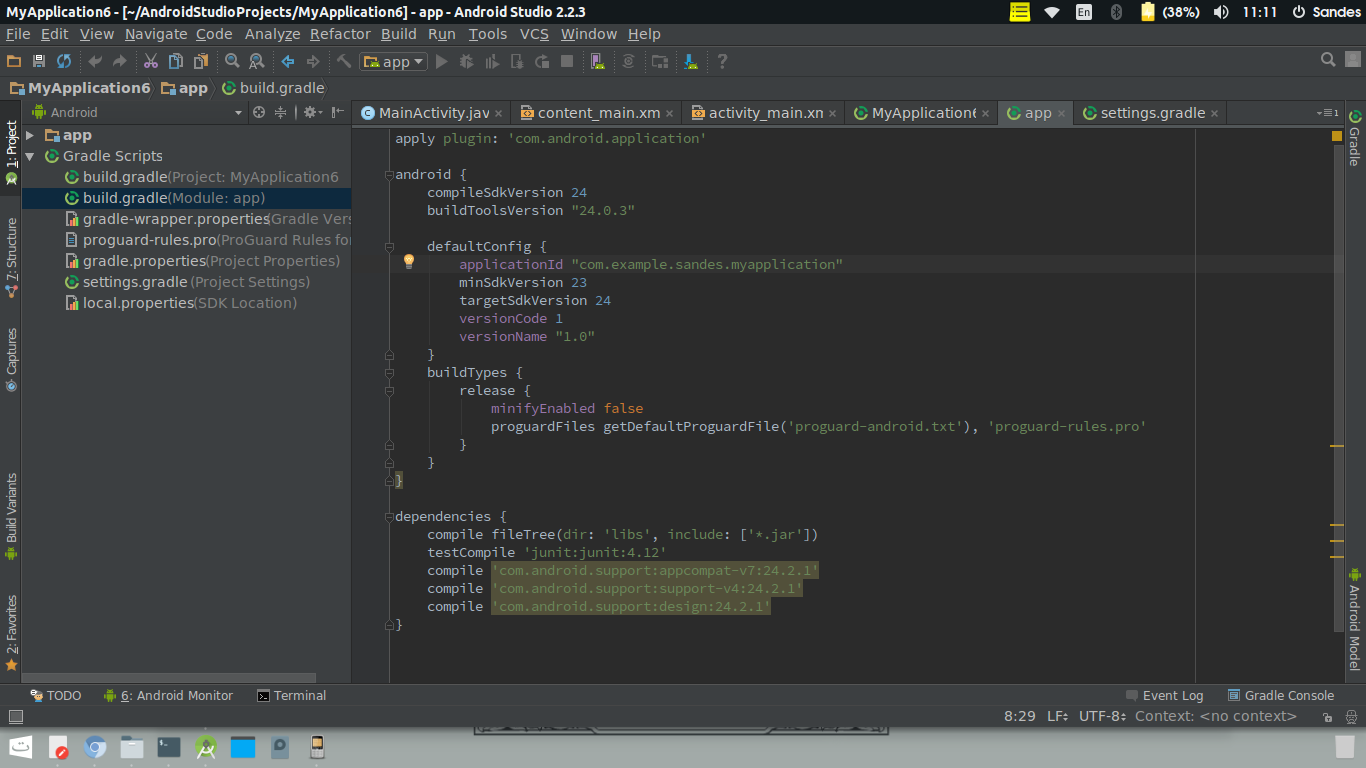Click the Save All toolbar icon

(39, 62)
